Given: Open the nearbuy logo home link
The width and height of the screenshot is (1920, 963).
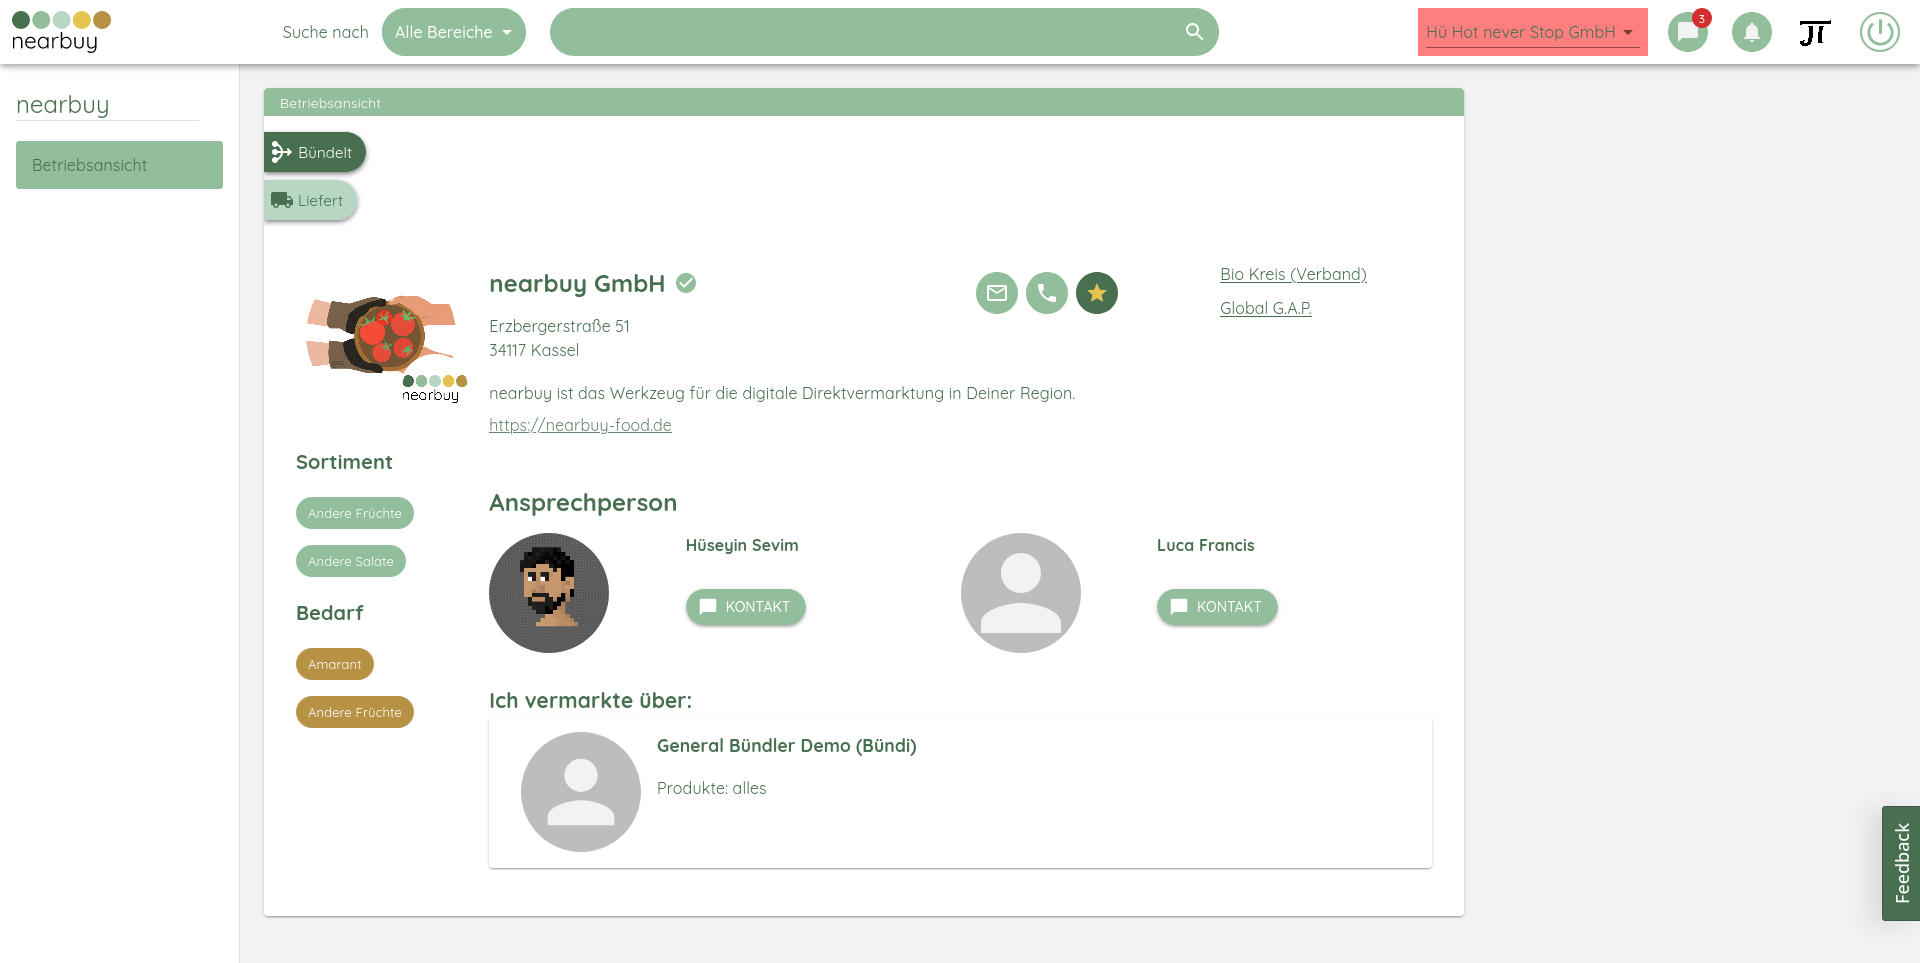Looking at the screenshot, I should (61, 32).
